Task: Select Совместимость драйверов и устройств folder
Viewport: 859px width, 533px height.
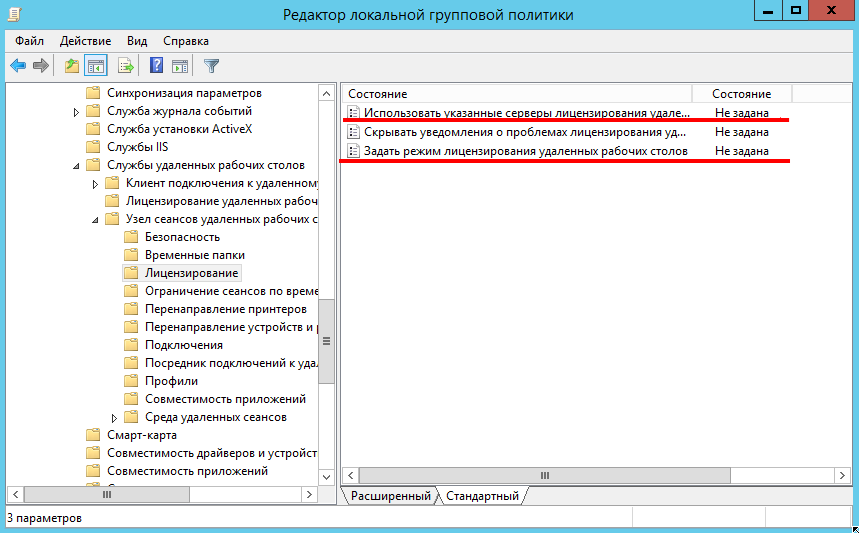Action: point(211,453)
